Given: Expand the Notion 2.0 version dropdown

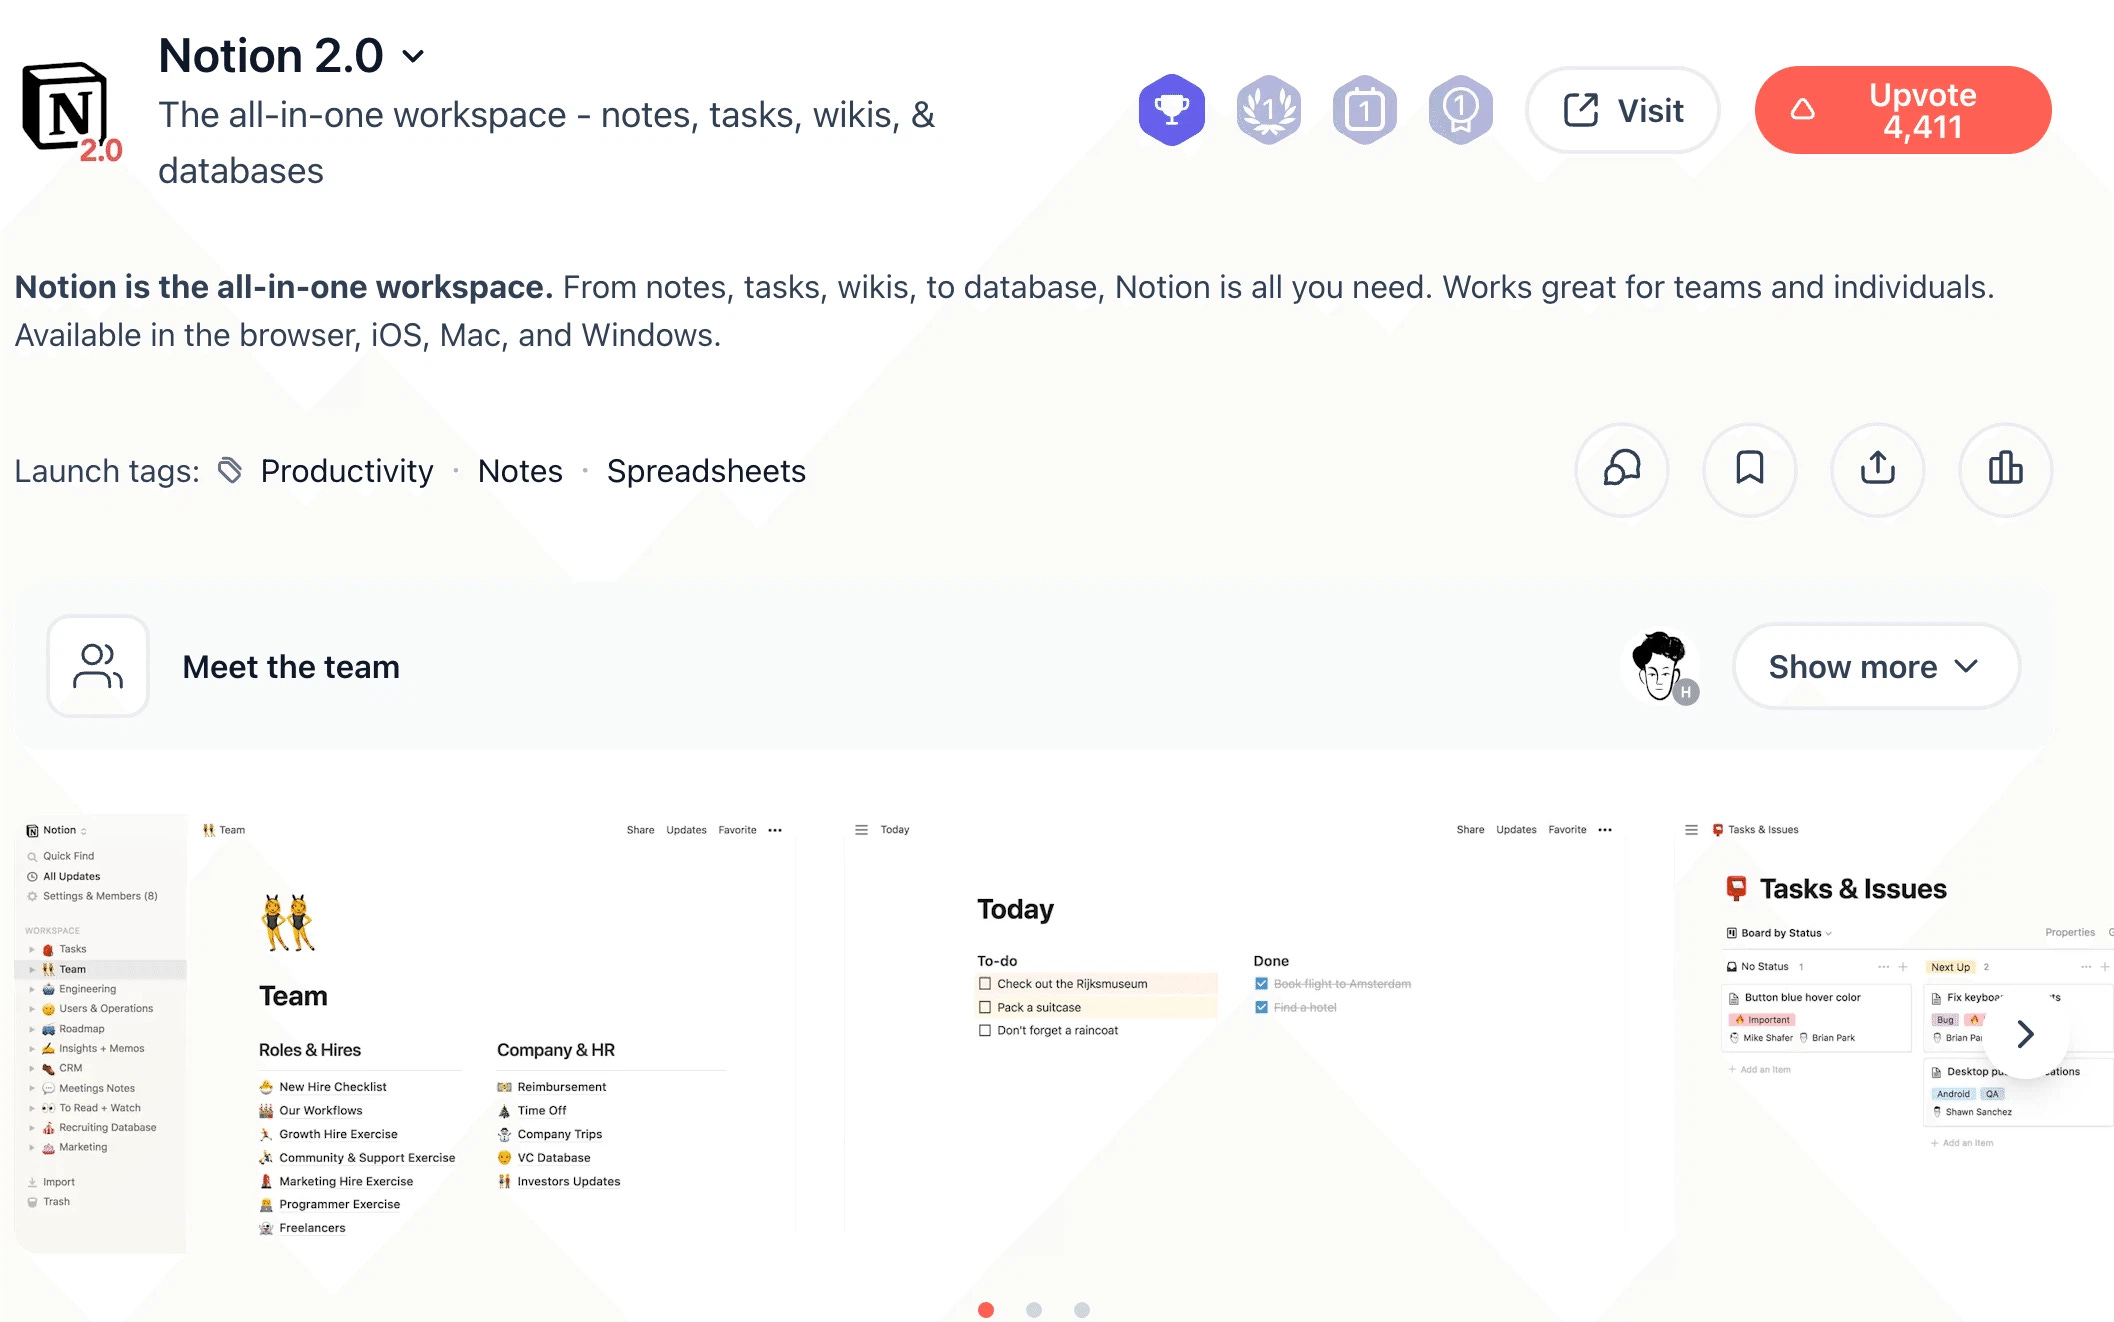Looking at the screenshot, I should [x=413, y=56].
